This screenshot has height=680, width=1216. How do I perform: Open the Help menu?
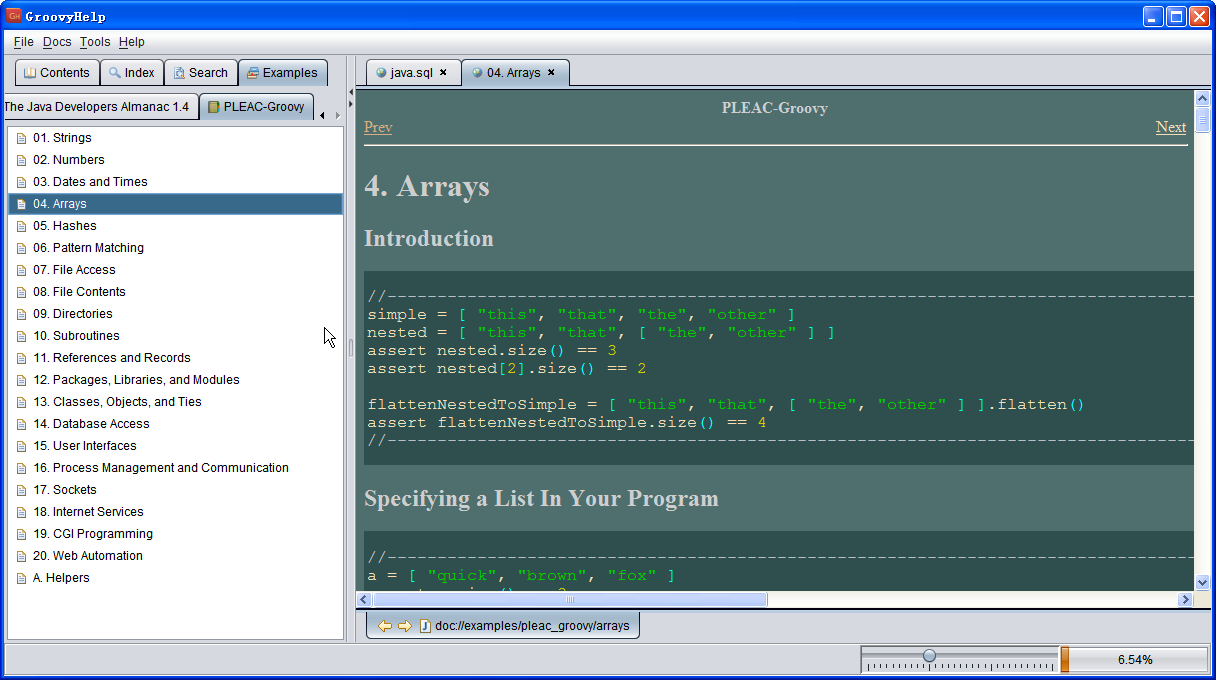coord(131,42)
